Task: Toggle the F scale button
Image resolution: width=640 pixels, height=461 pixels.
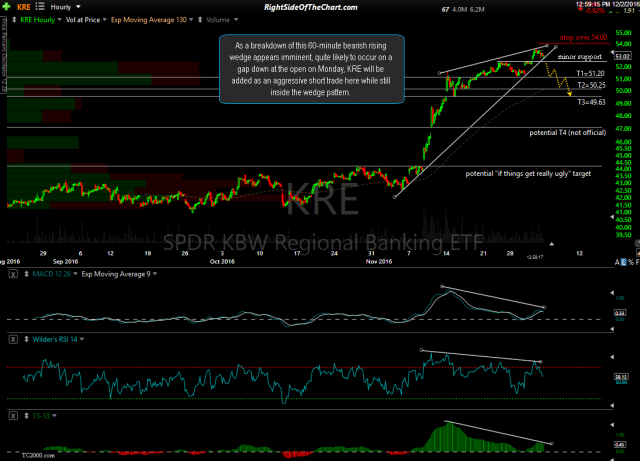Action: (x=638, y=262)
